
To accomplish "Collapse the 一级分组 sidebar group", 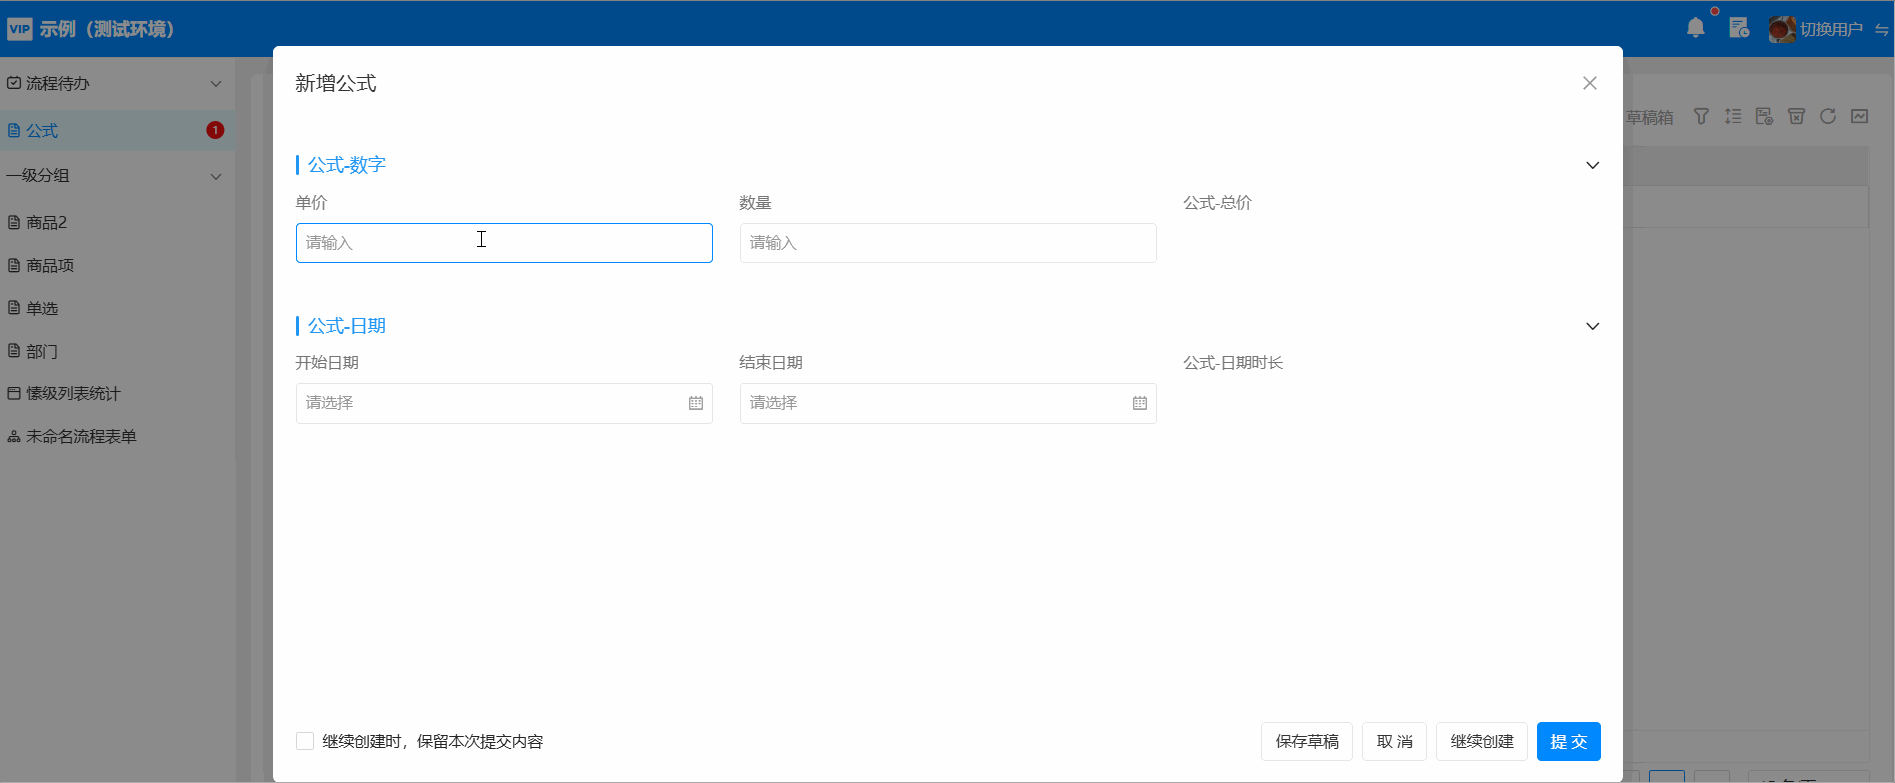I will click(216, 176).
